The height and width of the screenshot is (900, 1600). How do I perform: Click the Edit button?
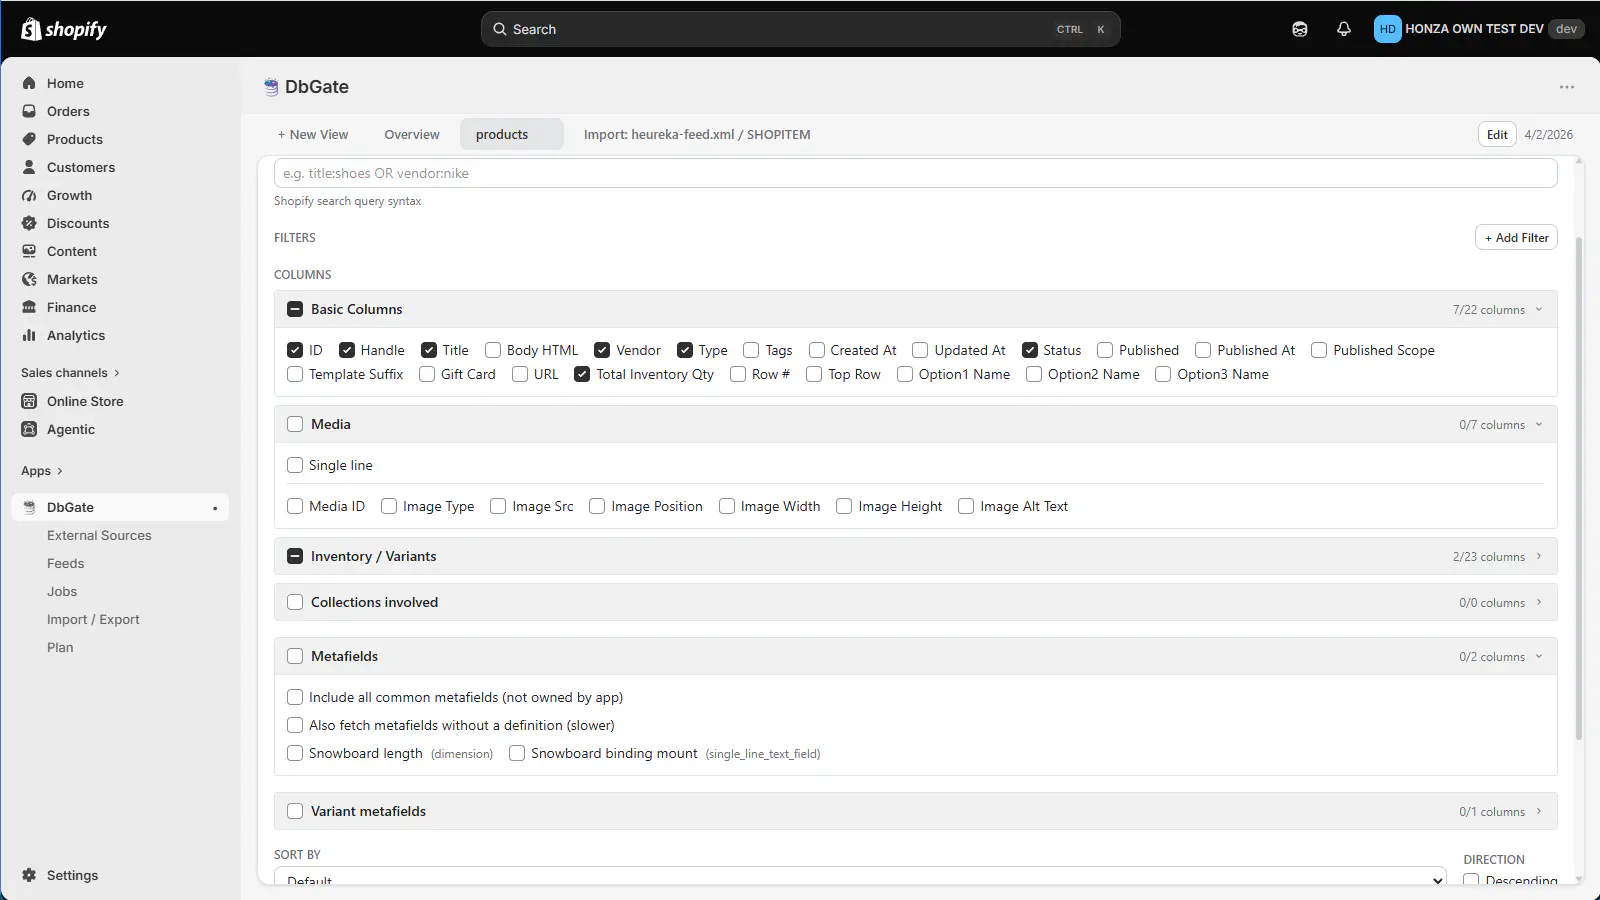click(1497, 134)
